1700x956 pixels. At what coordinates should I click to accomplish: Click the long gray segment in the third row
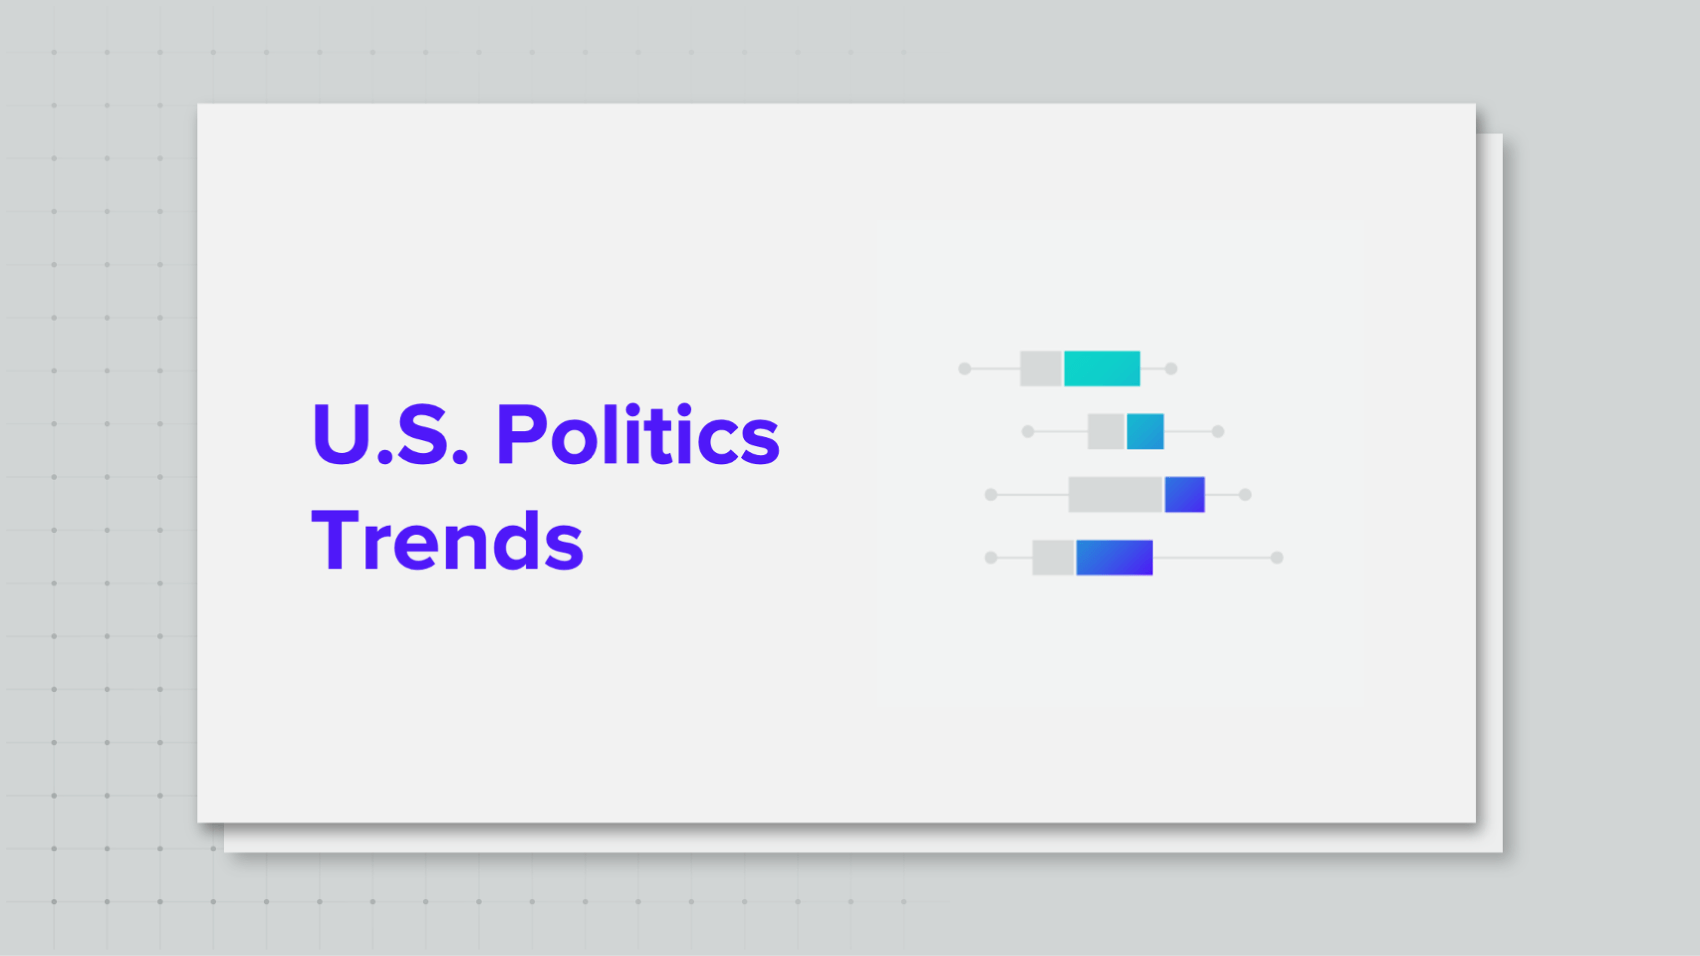(1115, 494)
